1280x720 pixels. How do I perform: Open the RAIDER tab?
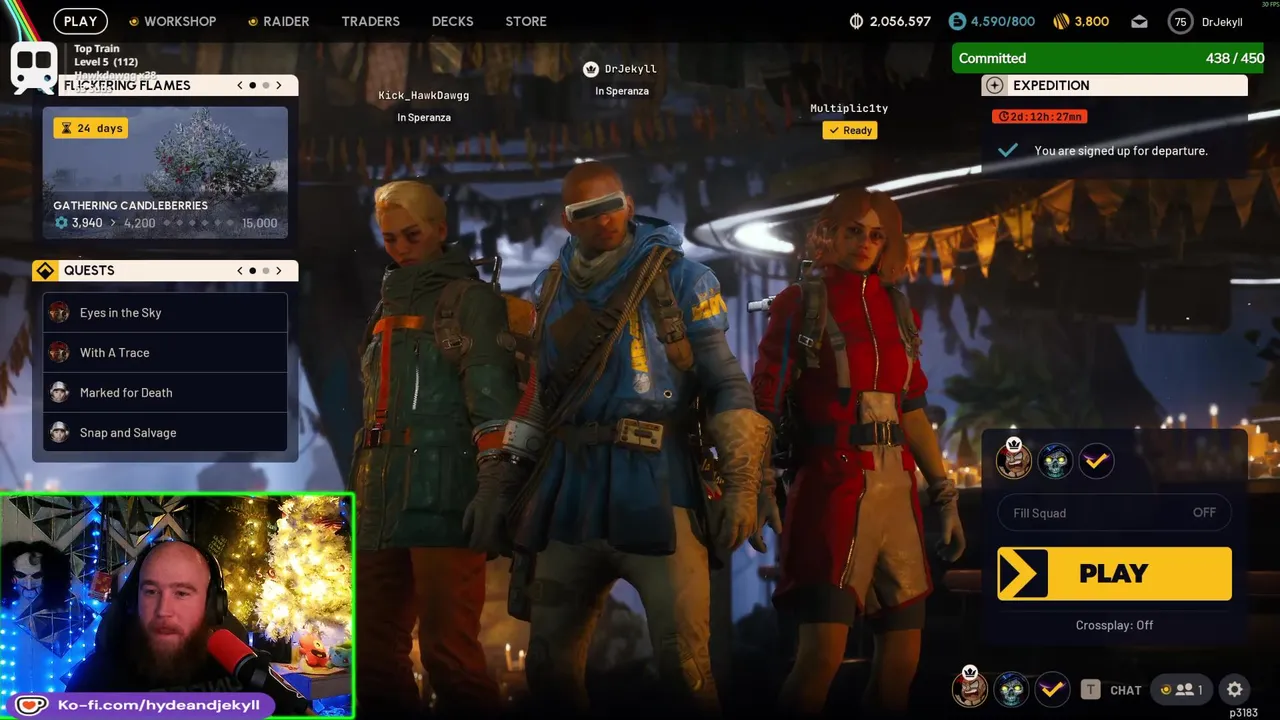coord(278,21)
